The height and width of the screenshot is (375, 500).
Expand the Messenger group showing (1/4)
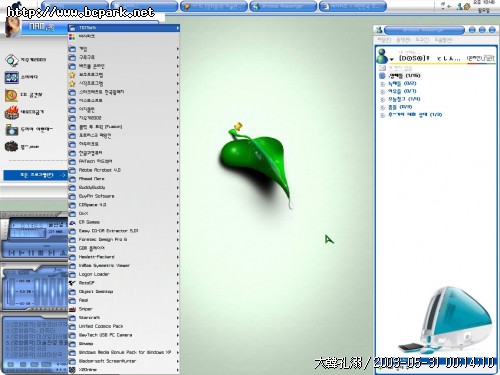(383, 99)
